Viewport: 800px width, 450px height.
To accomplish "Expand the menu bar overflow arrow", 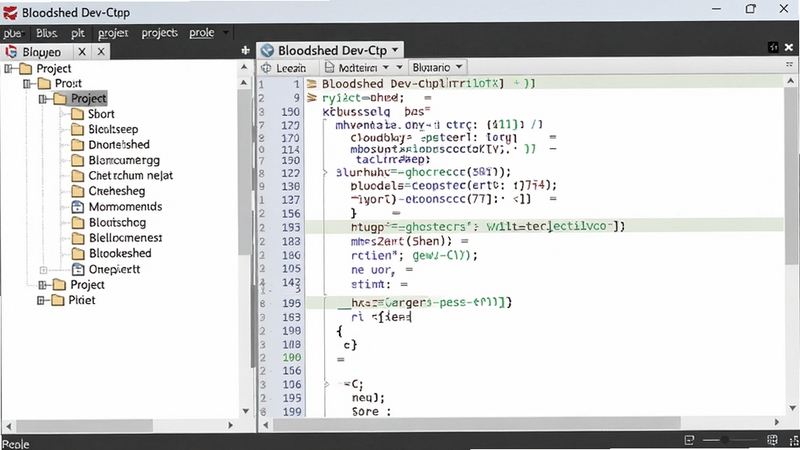I will [x=226, y=33].
